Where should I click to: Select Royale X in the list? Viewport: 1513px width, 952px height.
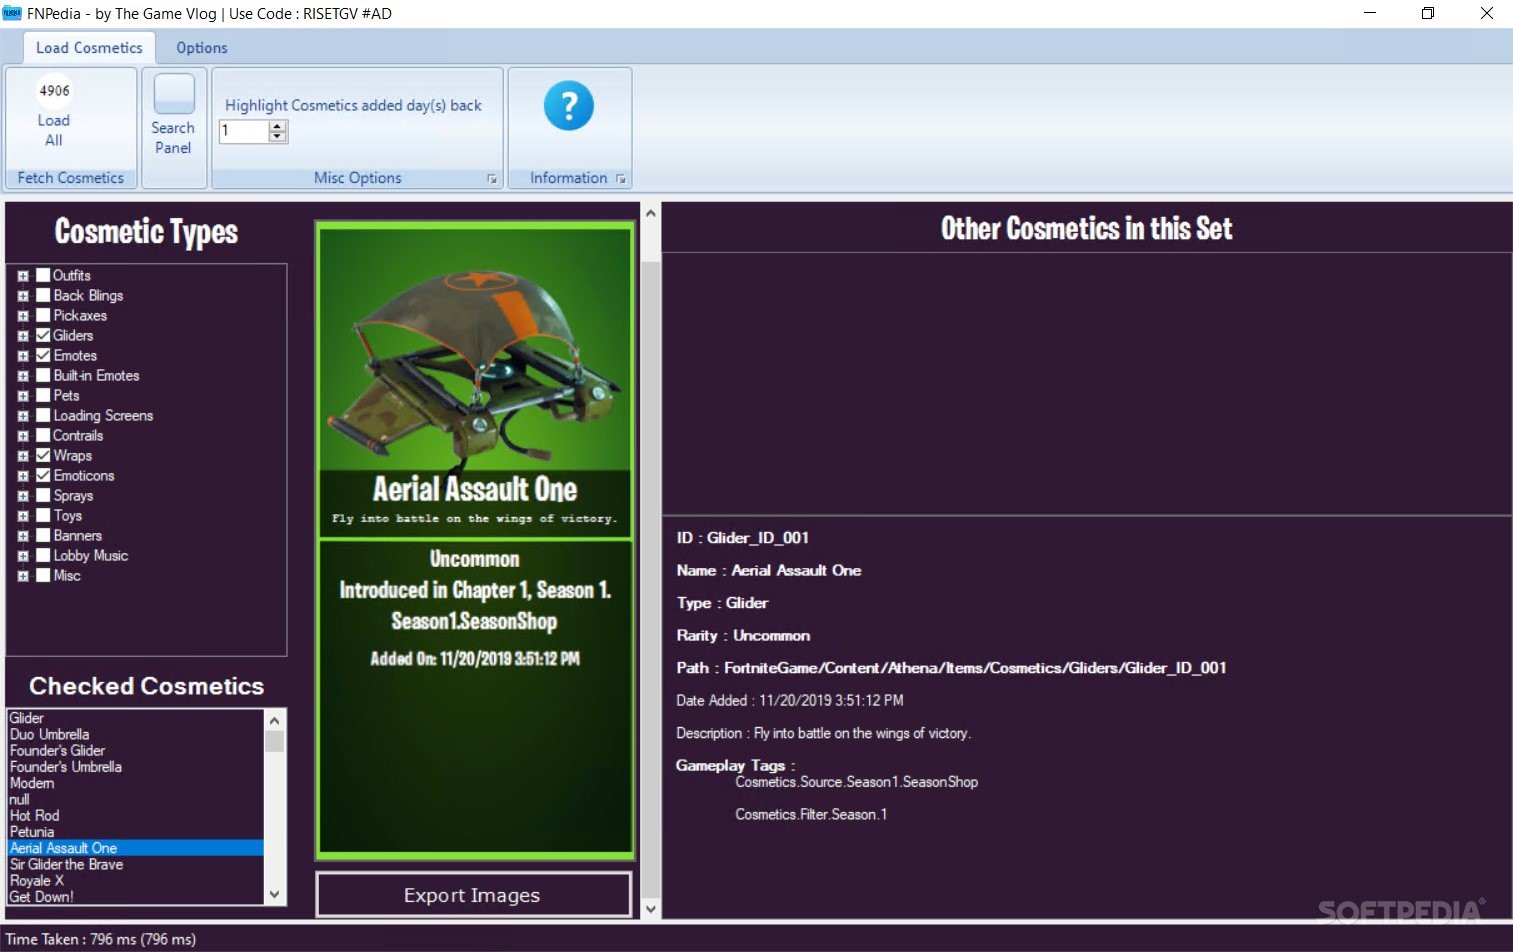coord(136,880)
